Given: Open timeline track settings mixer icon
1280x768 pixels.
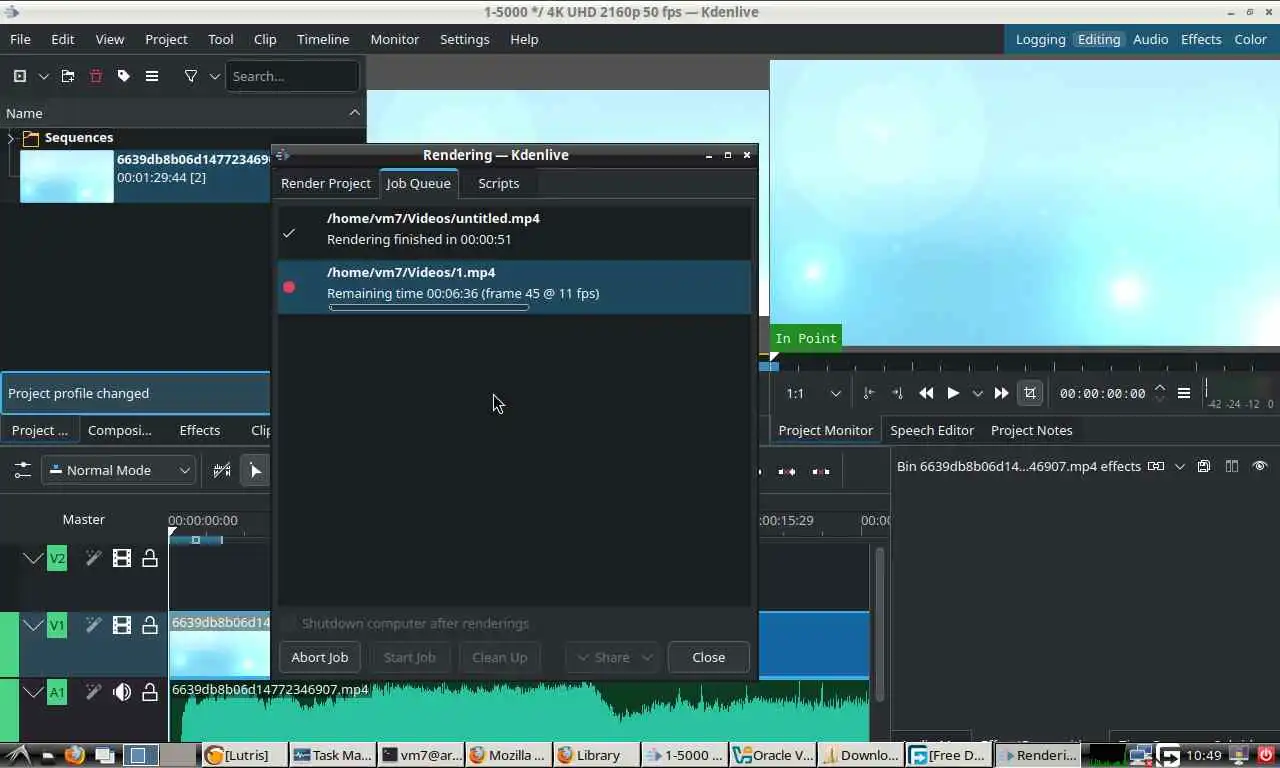Looking at the screenshot, I should [22, 470].
